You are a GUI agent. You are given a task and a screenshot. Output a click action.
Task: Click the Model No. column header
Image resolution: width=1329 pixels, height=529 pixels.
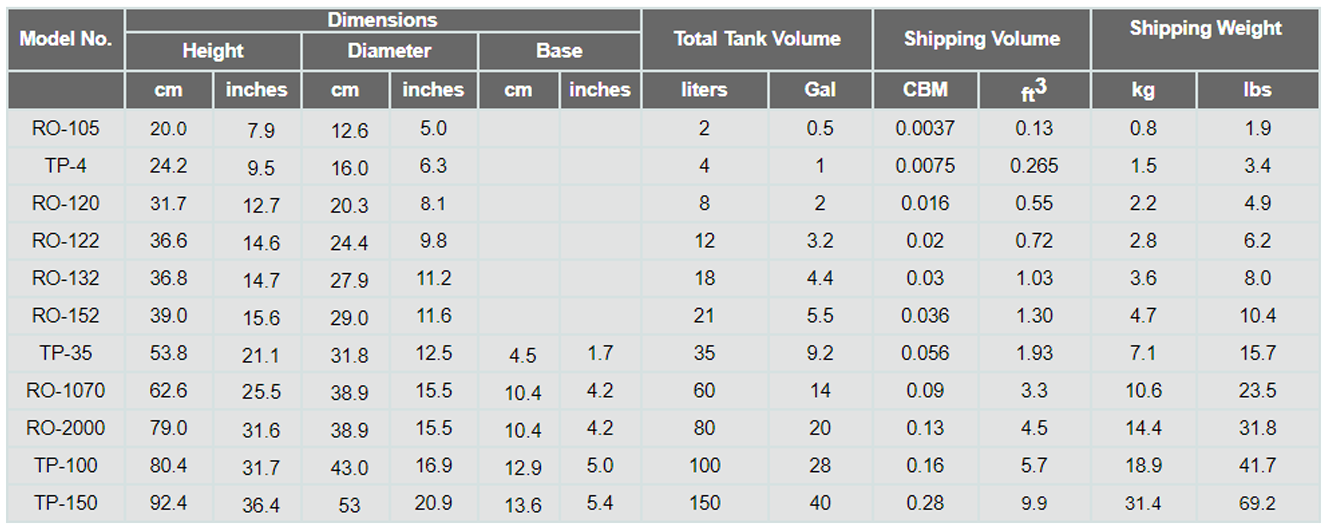[x=66, y=40]
